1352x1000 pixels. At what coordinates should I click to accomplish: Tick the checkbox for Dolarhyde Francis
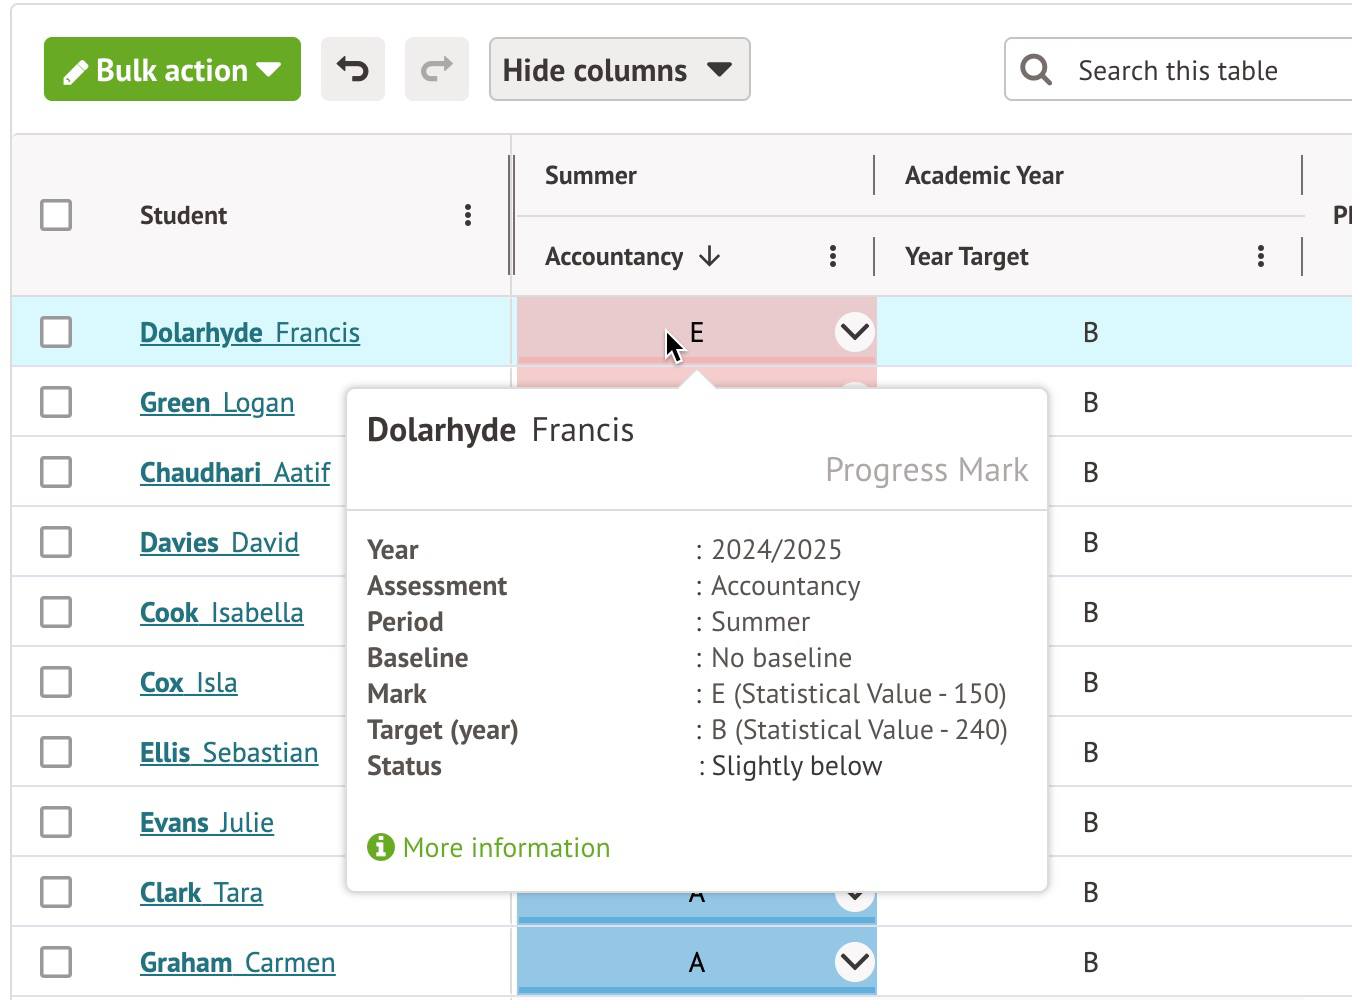coord(56,332)
